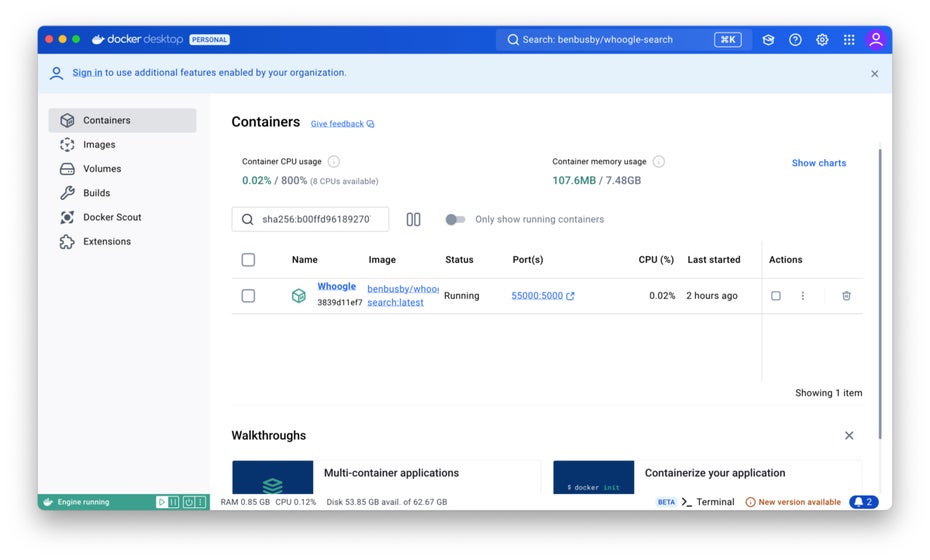Click the column layout icon next to search
This screenshot has height=560, width=930.
coord(413,219)
